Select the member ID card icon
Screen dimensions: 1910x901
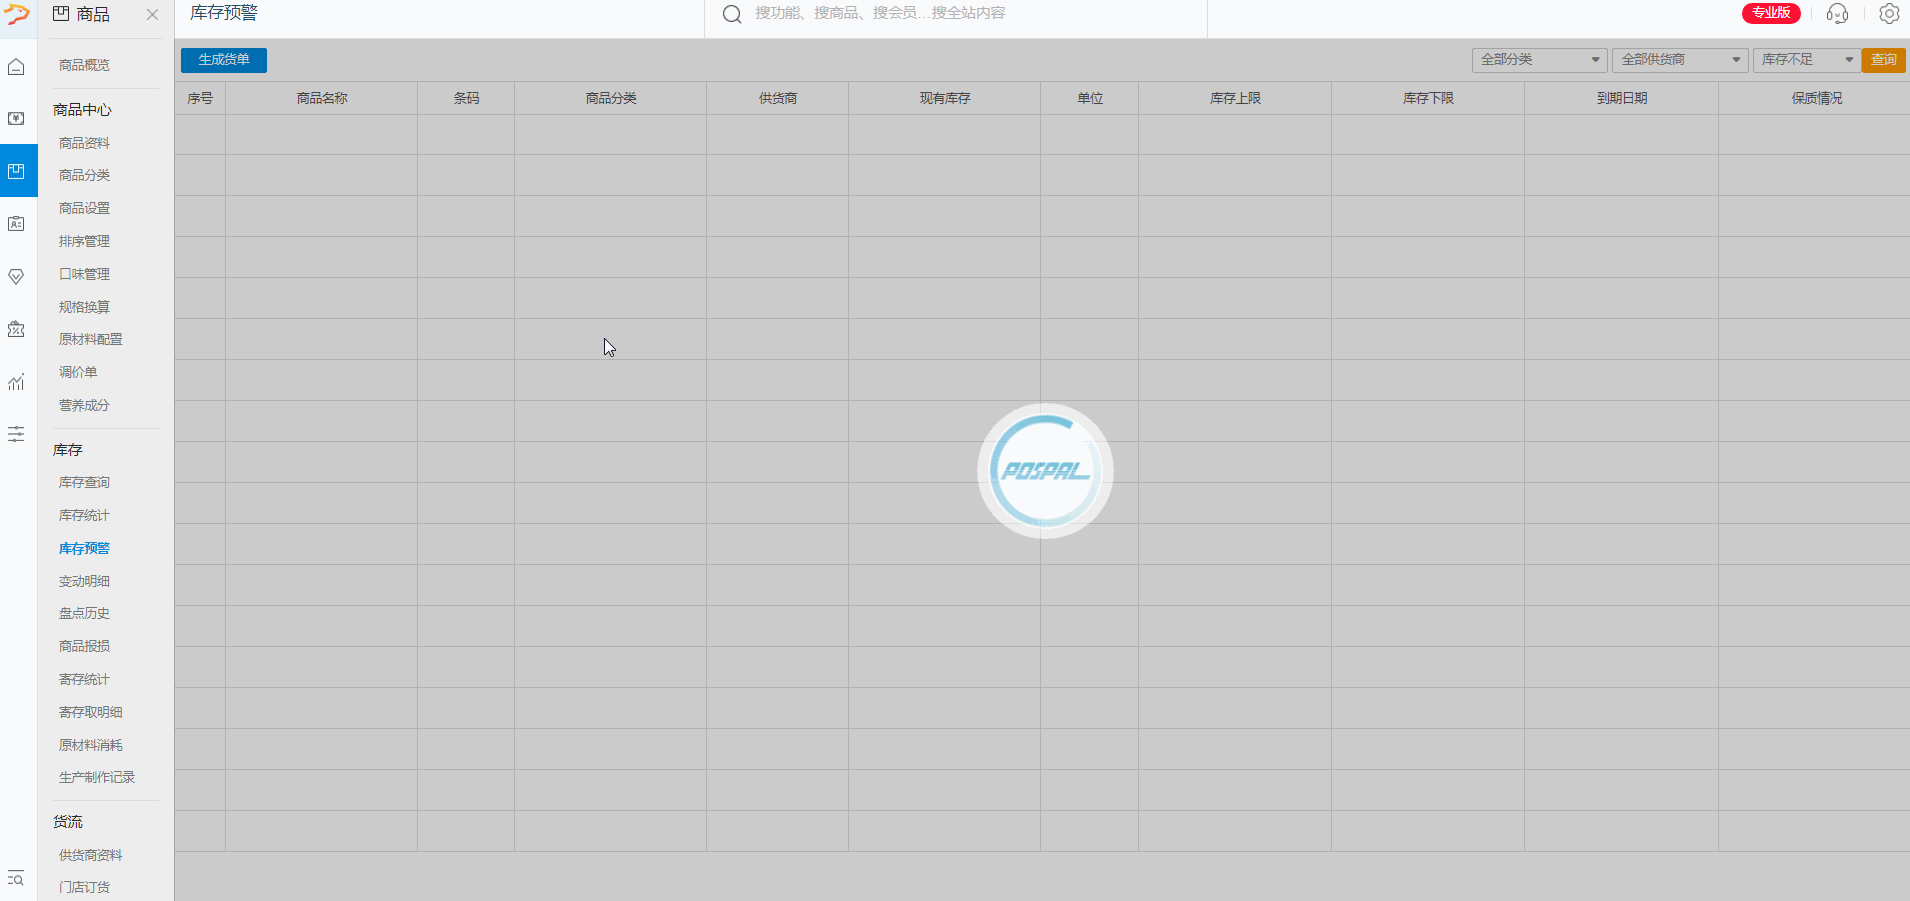tap(16, 224)
